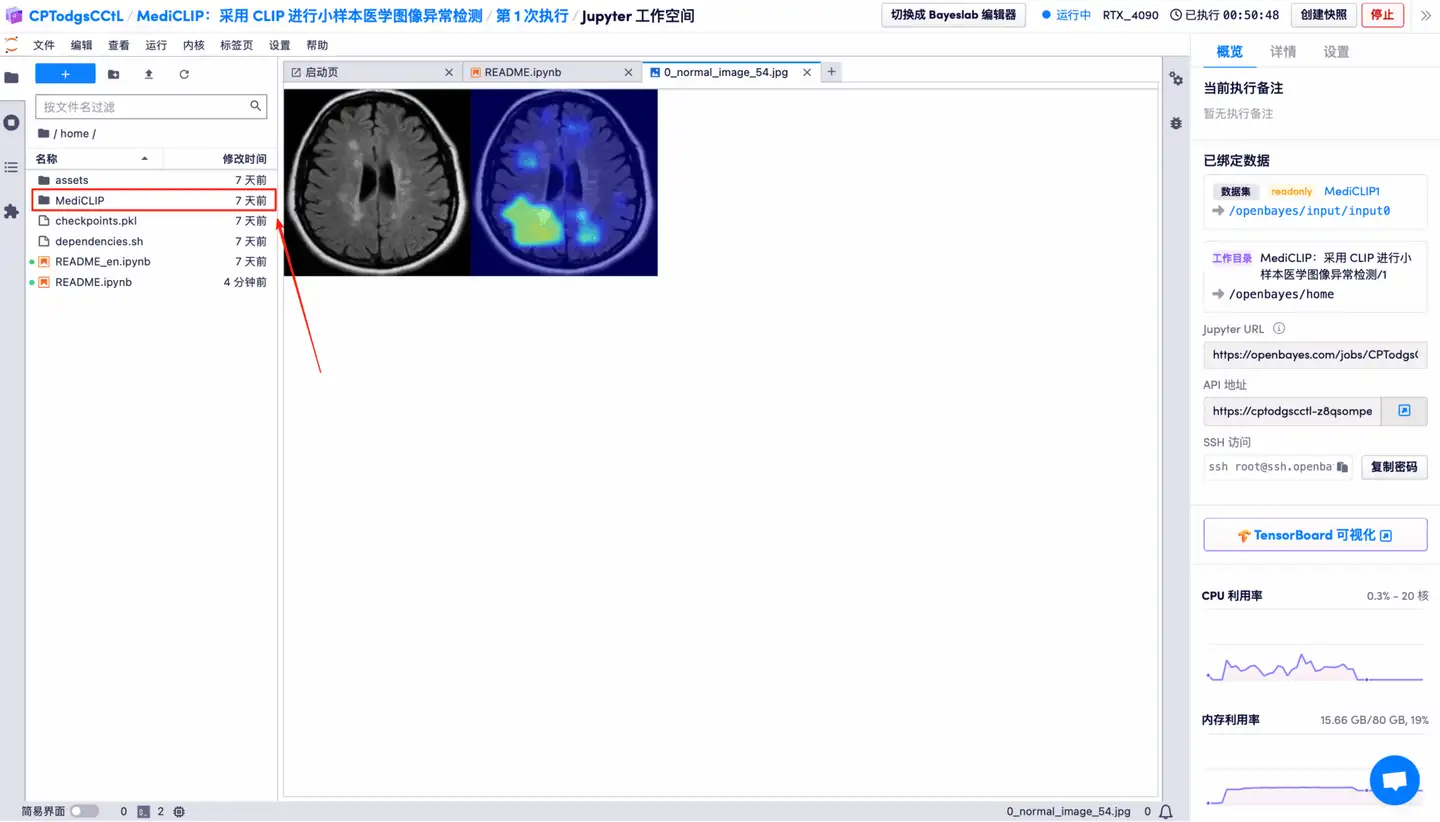Click the elapsed time clock icon
Viewport: 1440px width, 822px height.
point(1176,15)
